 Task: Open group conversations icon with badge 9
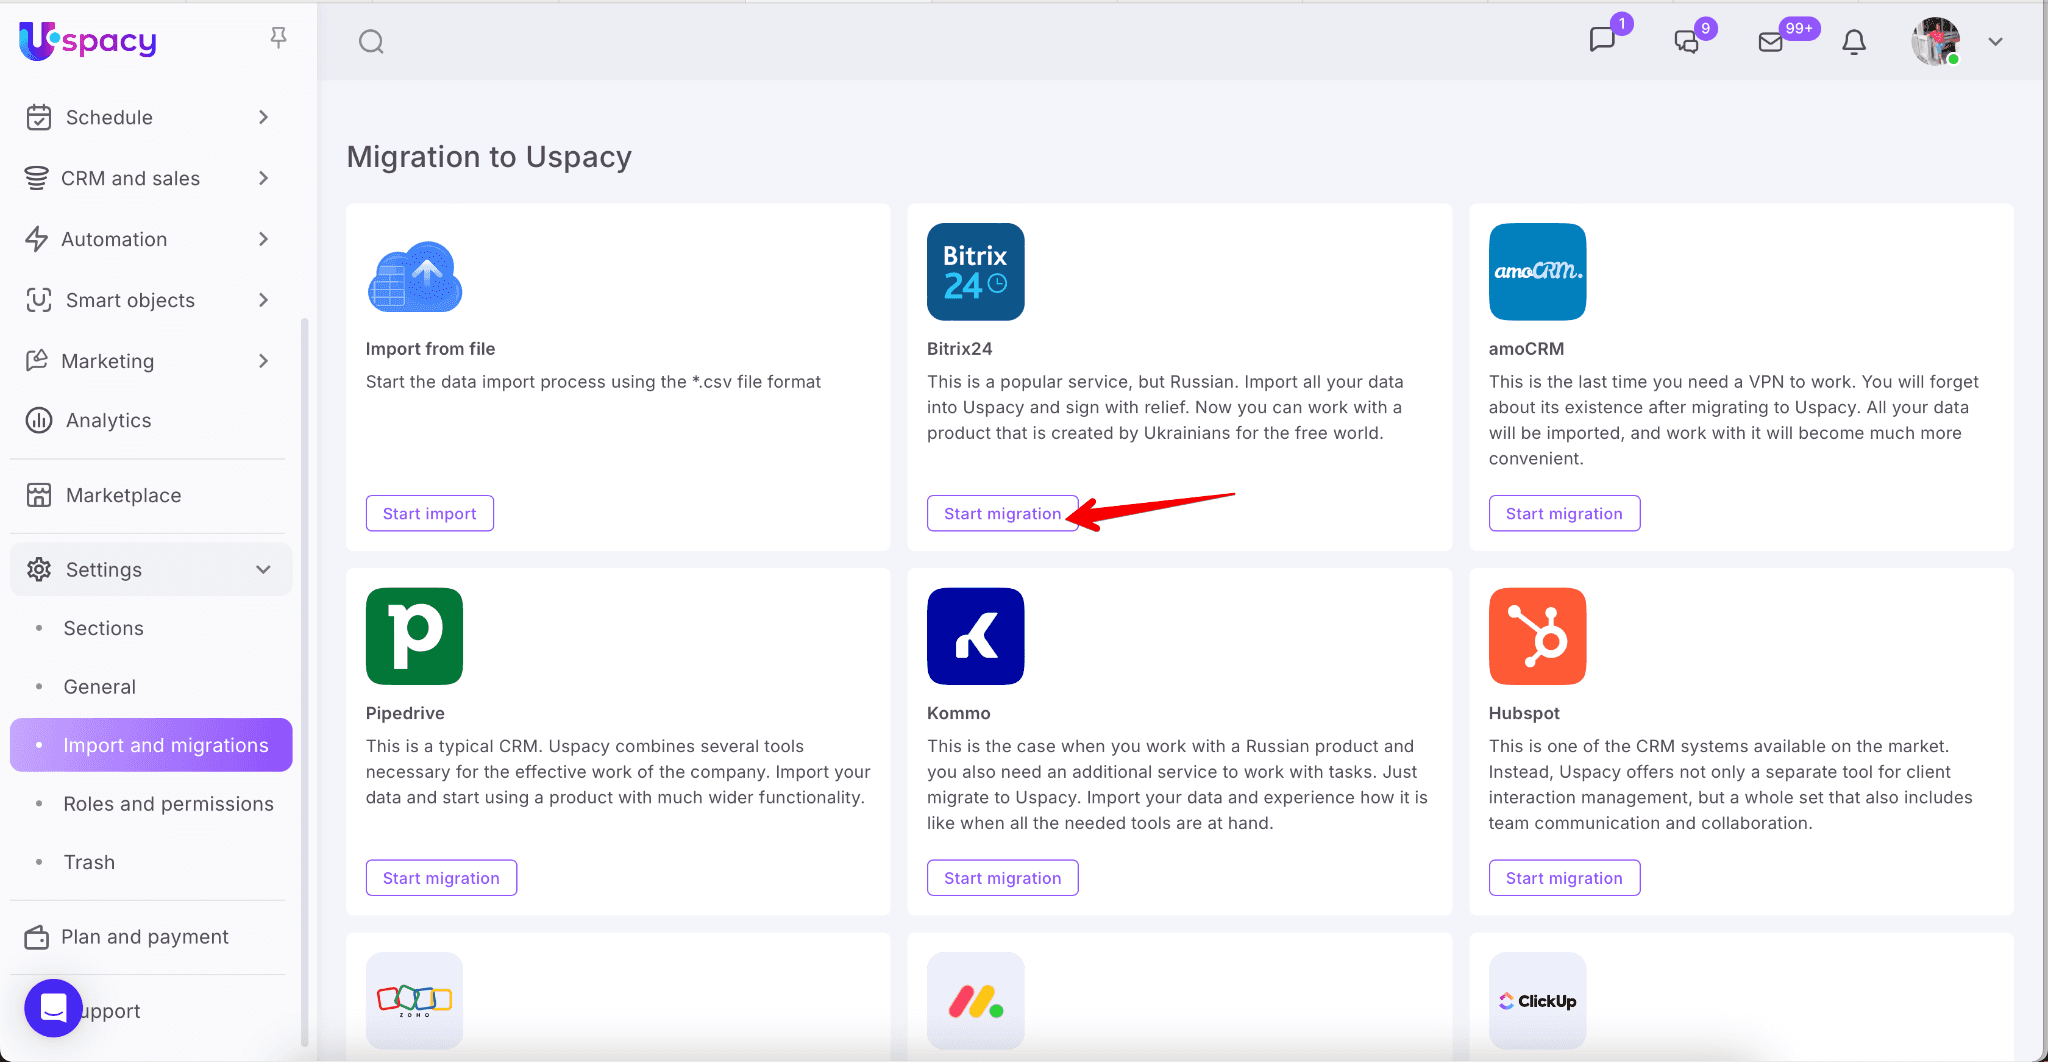pos(1687,41)
